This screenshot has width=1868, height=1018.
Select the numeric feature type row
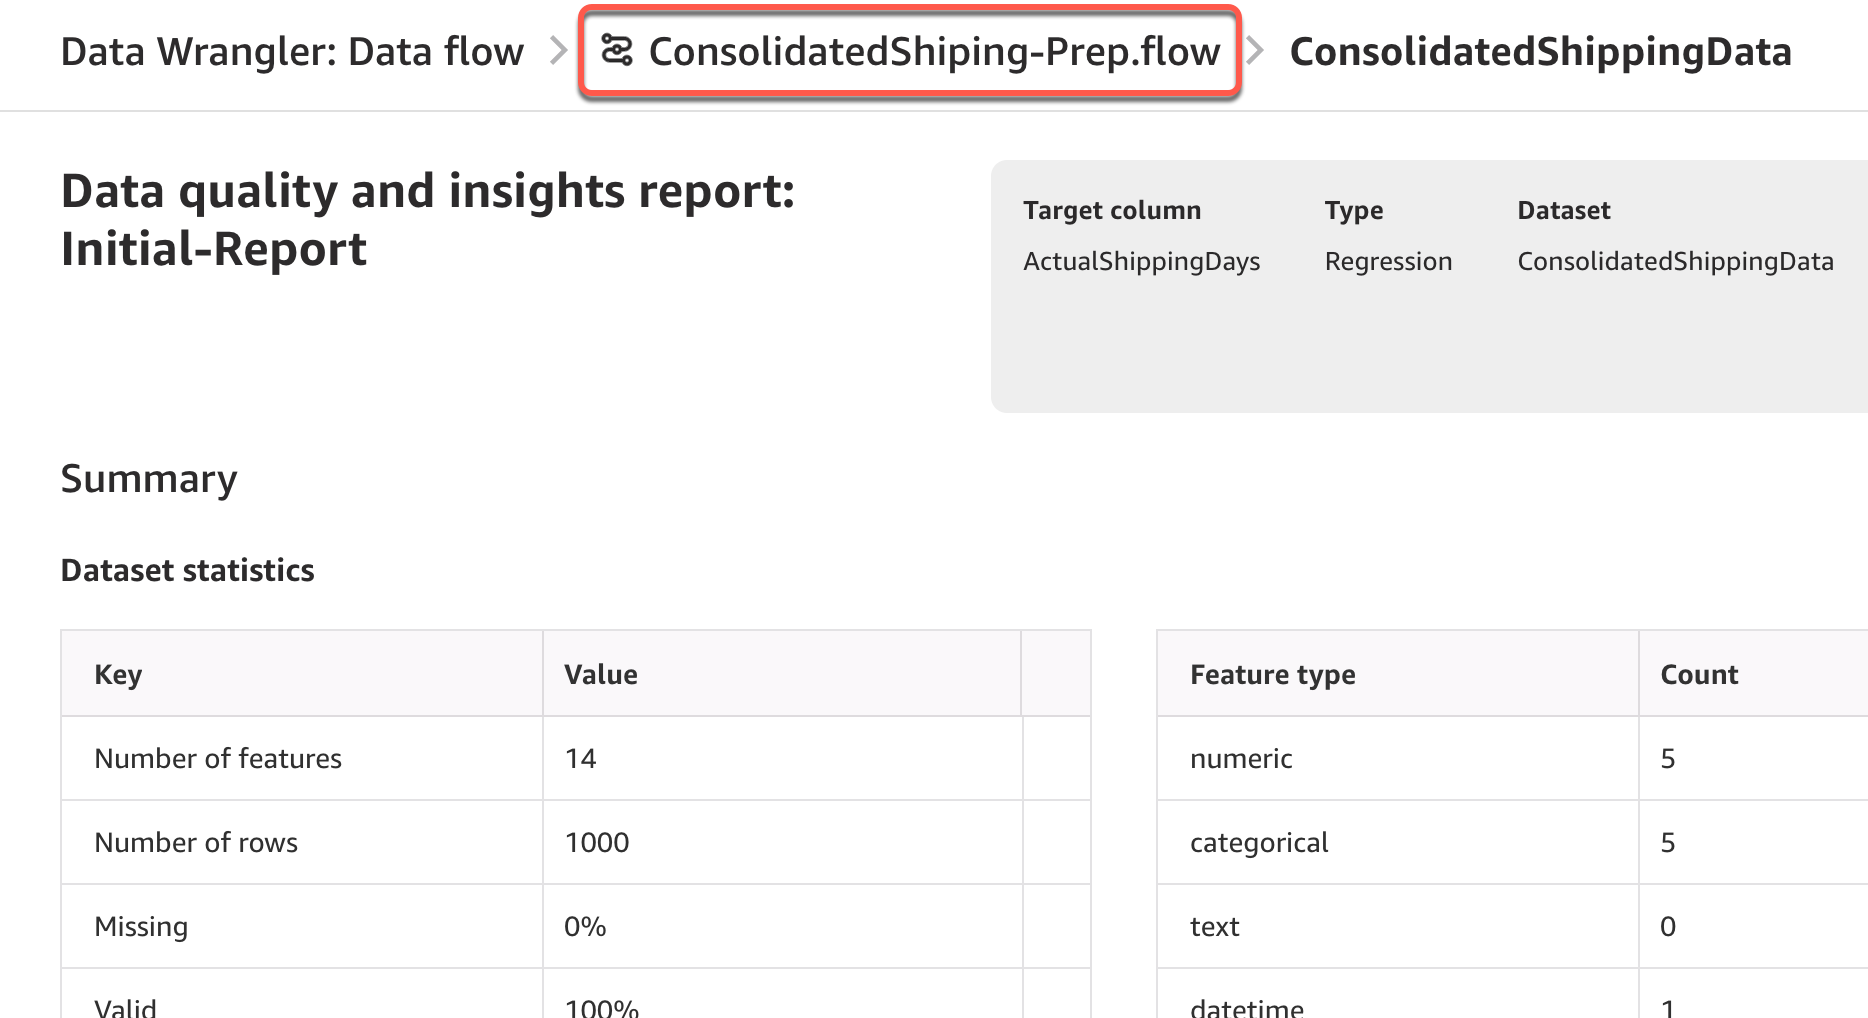click(x=1241, y=758)
